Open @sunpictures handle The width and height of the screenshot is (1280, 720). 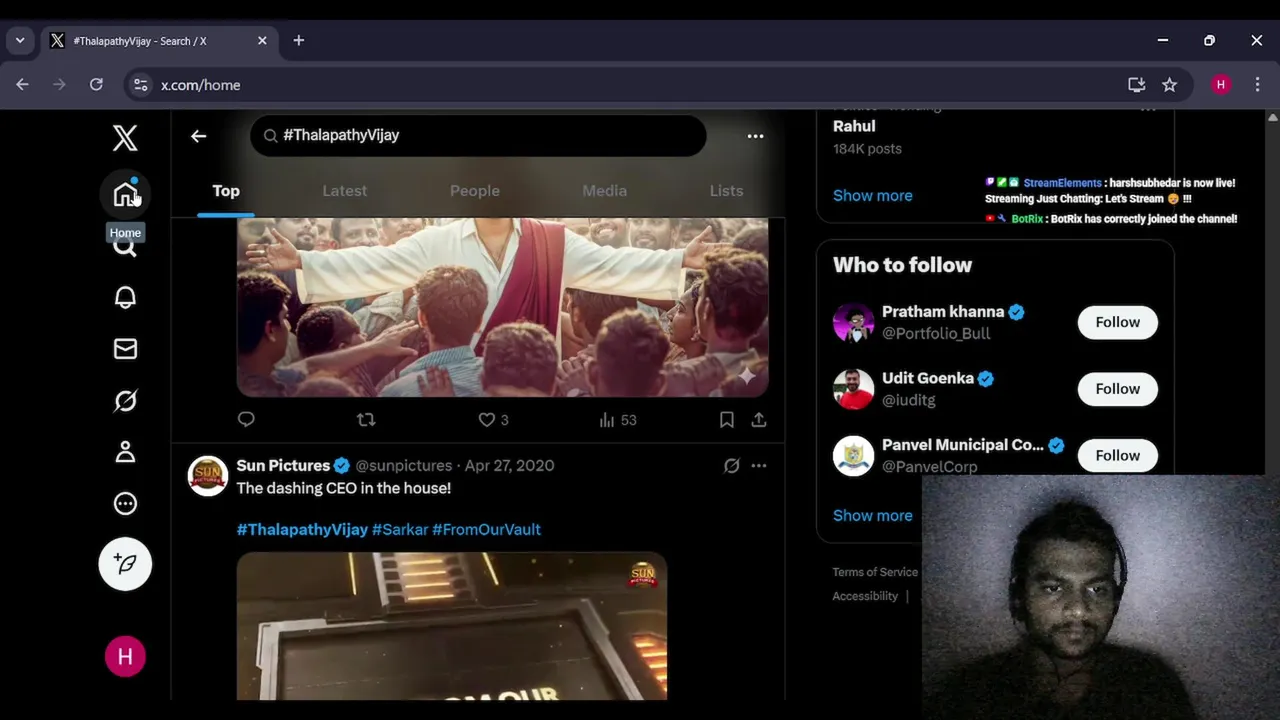click(404, 465)
